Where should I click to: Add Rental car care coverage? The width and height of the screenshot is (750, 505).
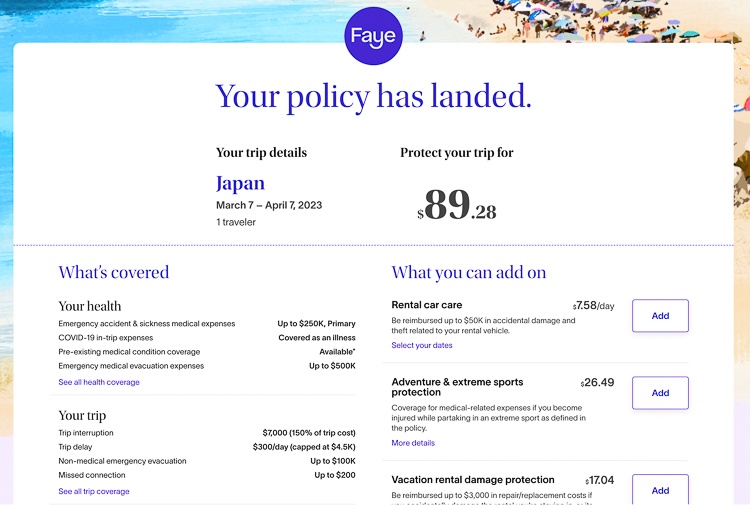point(660,316)
